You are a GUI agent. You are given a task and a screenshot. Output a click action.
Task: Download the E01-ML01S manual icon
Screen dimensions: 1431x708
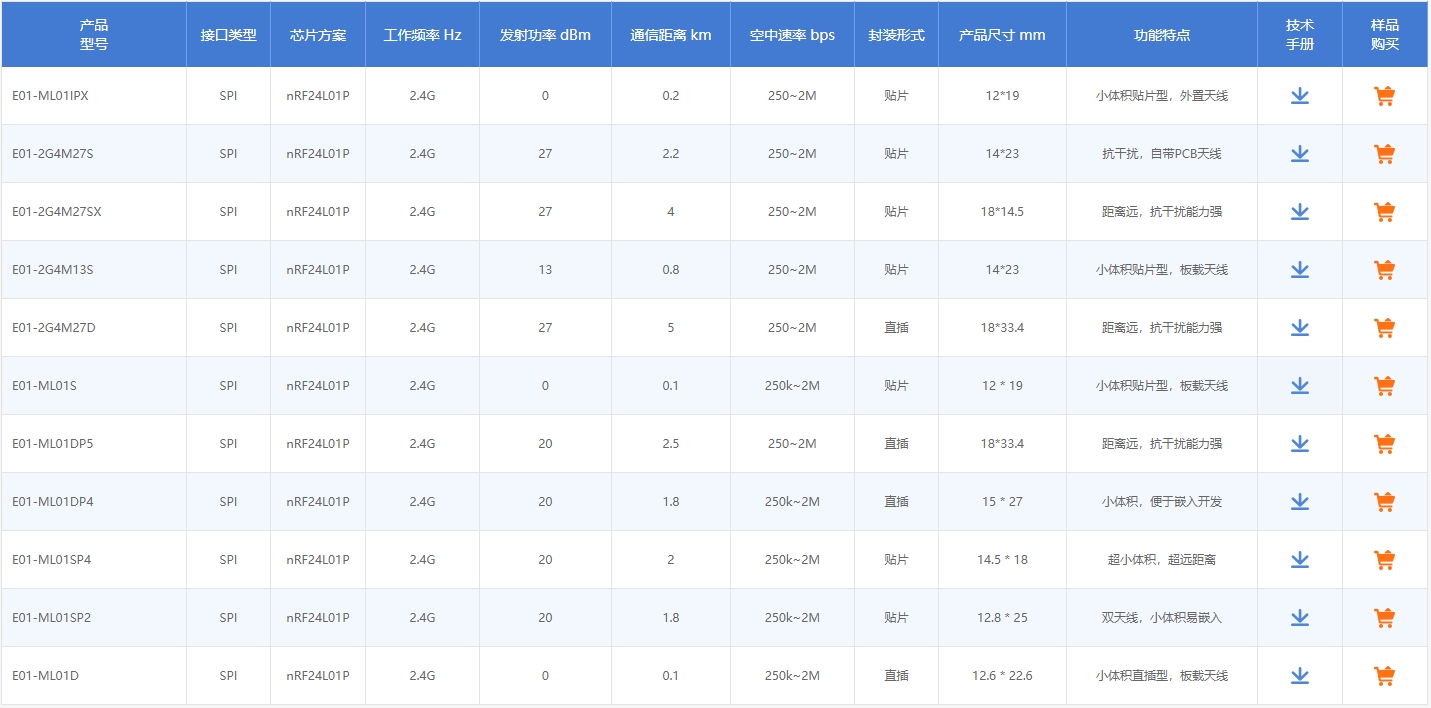(x=1299, y=385)
